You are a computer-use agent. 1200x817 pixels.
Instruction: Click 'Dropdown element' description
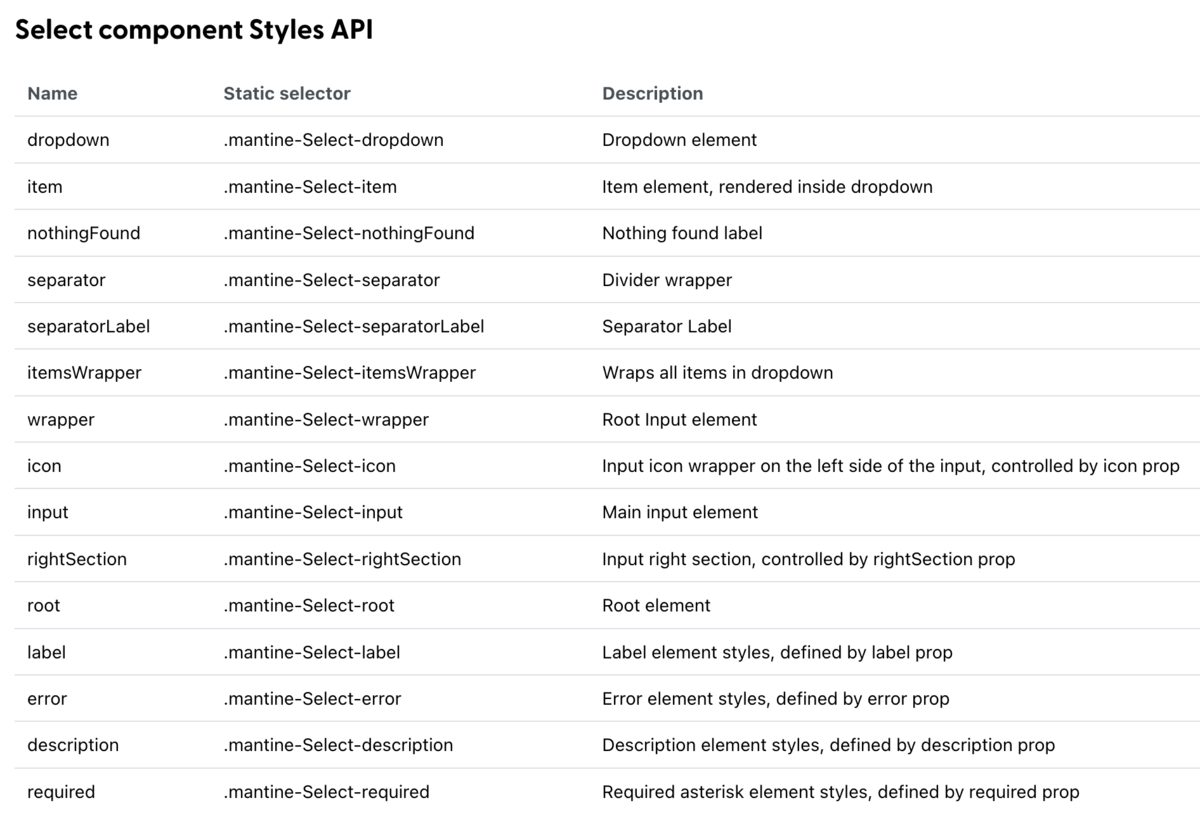click(x=679, y=140)
